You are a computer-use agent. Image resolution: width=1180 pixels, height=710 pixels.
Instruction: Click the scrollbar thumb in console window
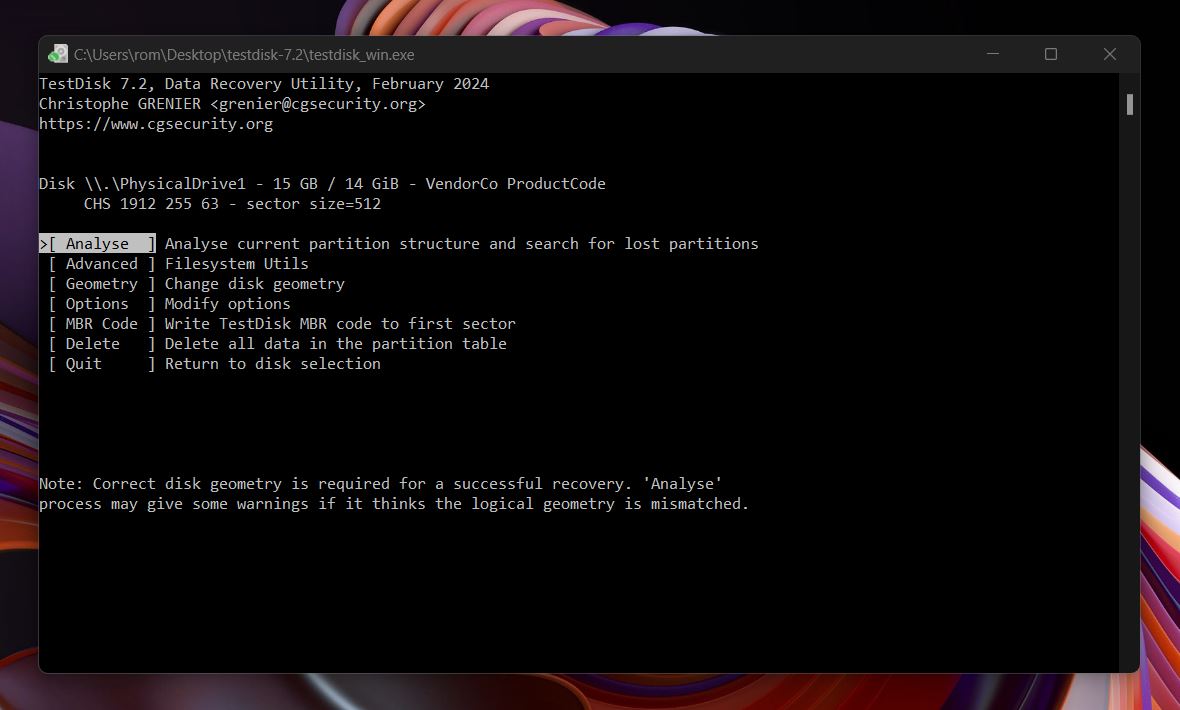point(1130,104)
